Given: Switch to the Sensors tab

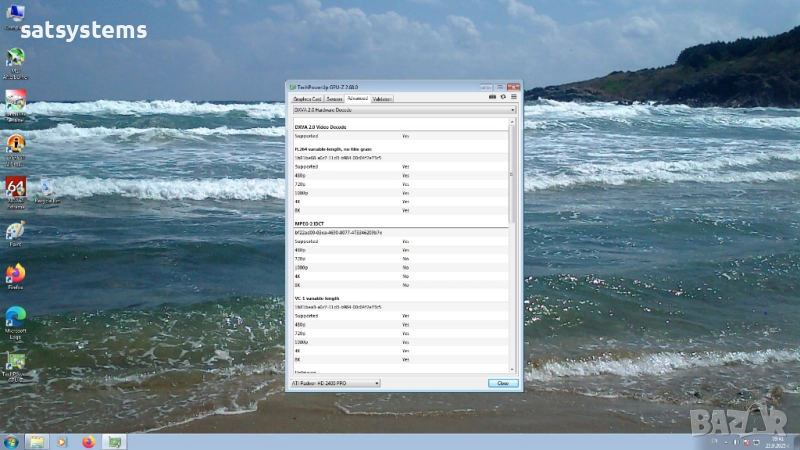Looking at the screenshot, I should 334,99.
